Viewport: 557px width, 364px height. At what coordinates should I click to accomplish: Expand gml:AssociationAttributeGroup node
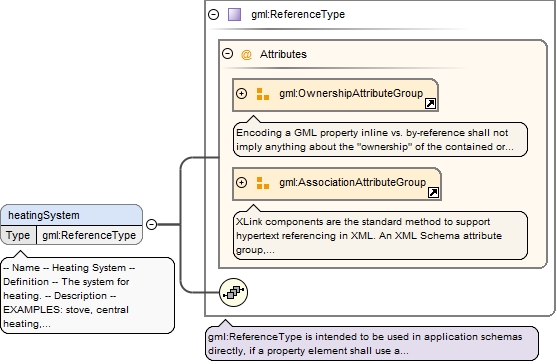tap(242, 183)
